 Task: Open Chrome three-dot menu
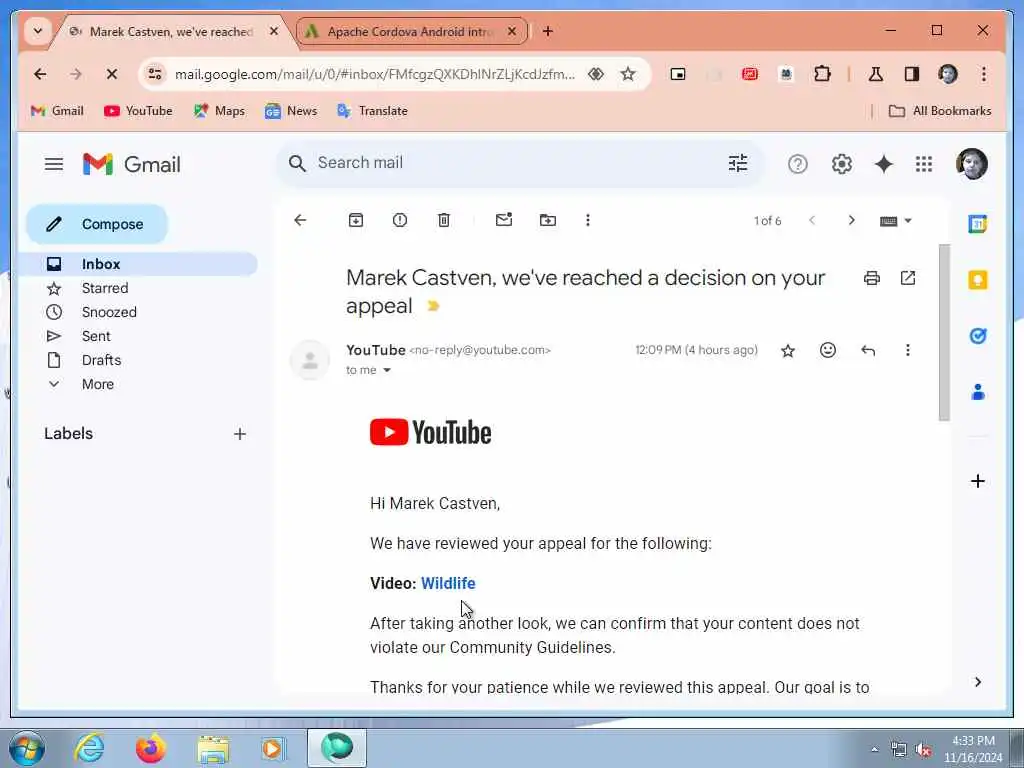[x=984, y=74]
